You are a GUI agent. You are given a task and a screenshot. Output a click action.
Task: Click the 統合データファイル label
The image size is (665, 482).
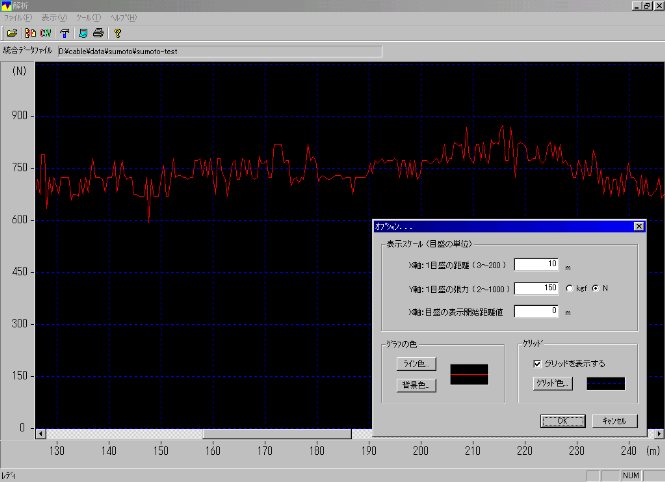pyautogui.click(x=28, y=50)
